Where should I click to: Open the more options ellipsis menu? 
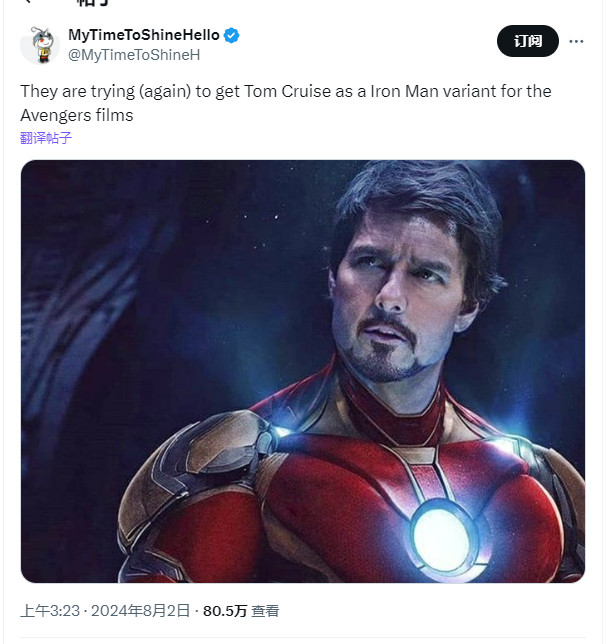pyautogui.click(x=576, y=41)
